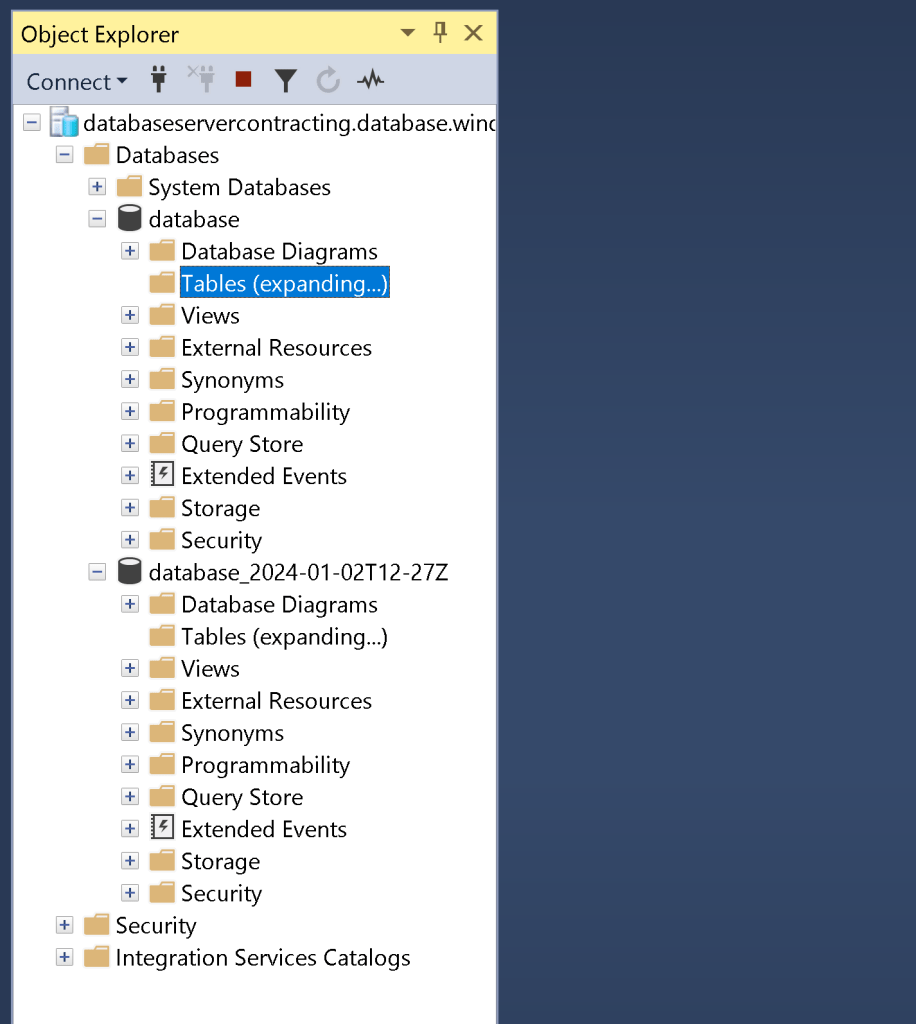Image resolution: width=916 pixels, height=1024 pixels.
Task: Toggle the Auto Hide pin icon
Action: click(x=440, y=32)
